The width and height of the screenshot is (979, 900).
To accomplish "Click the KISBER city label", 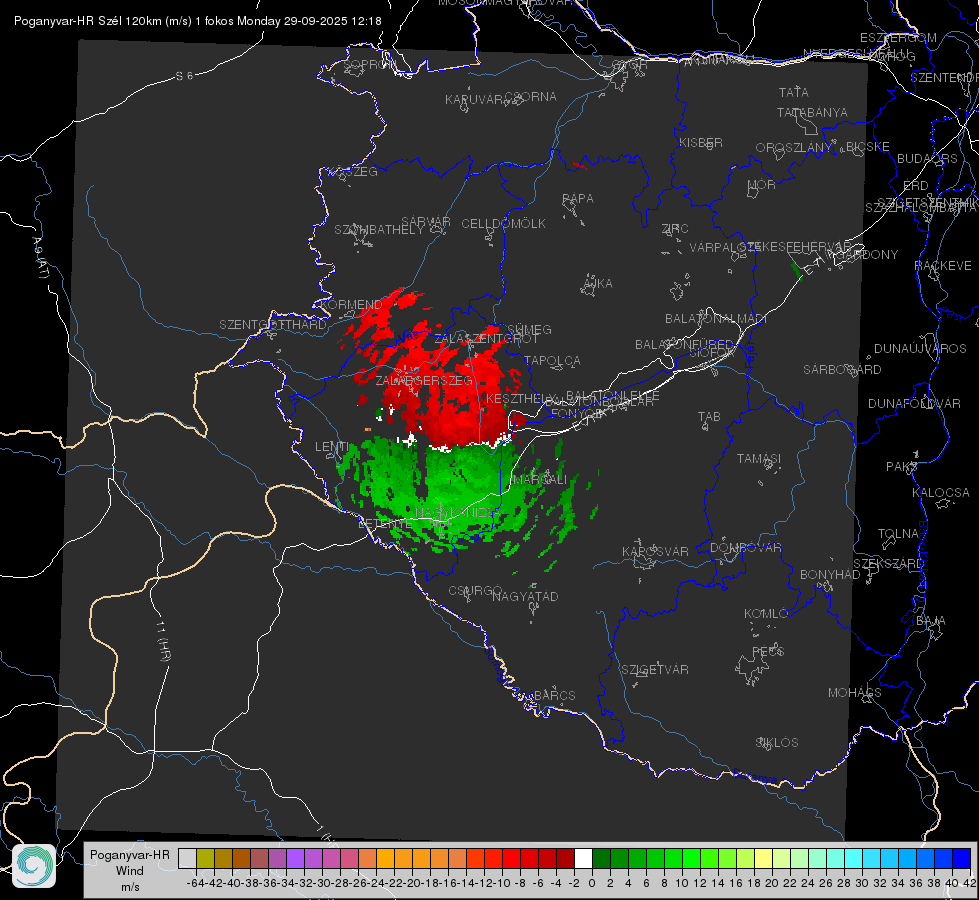I will click(x=701, y=142).
